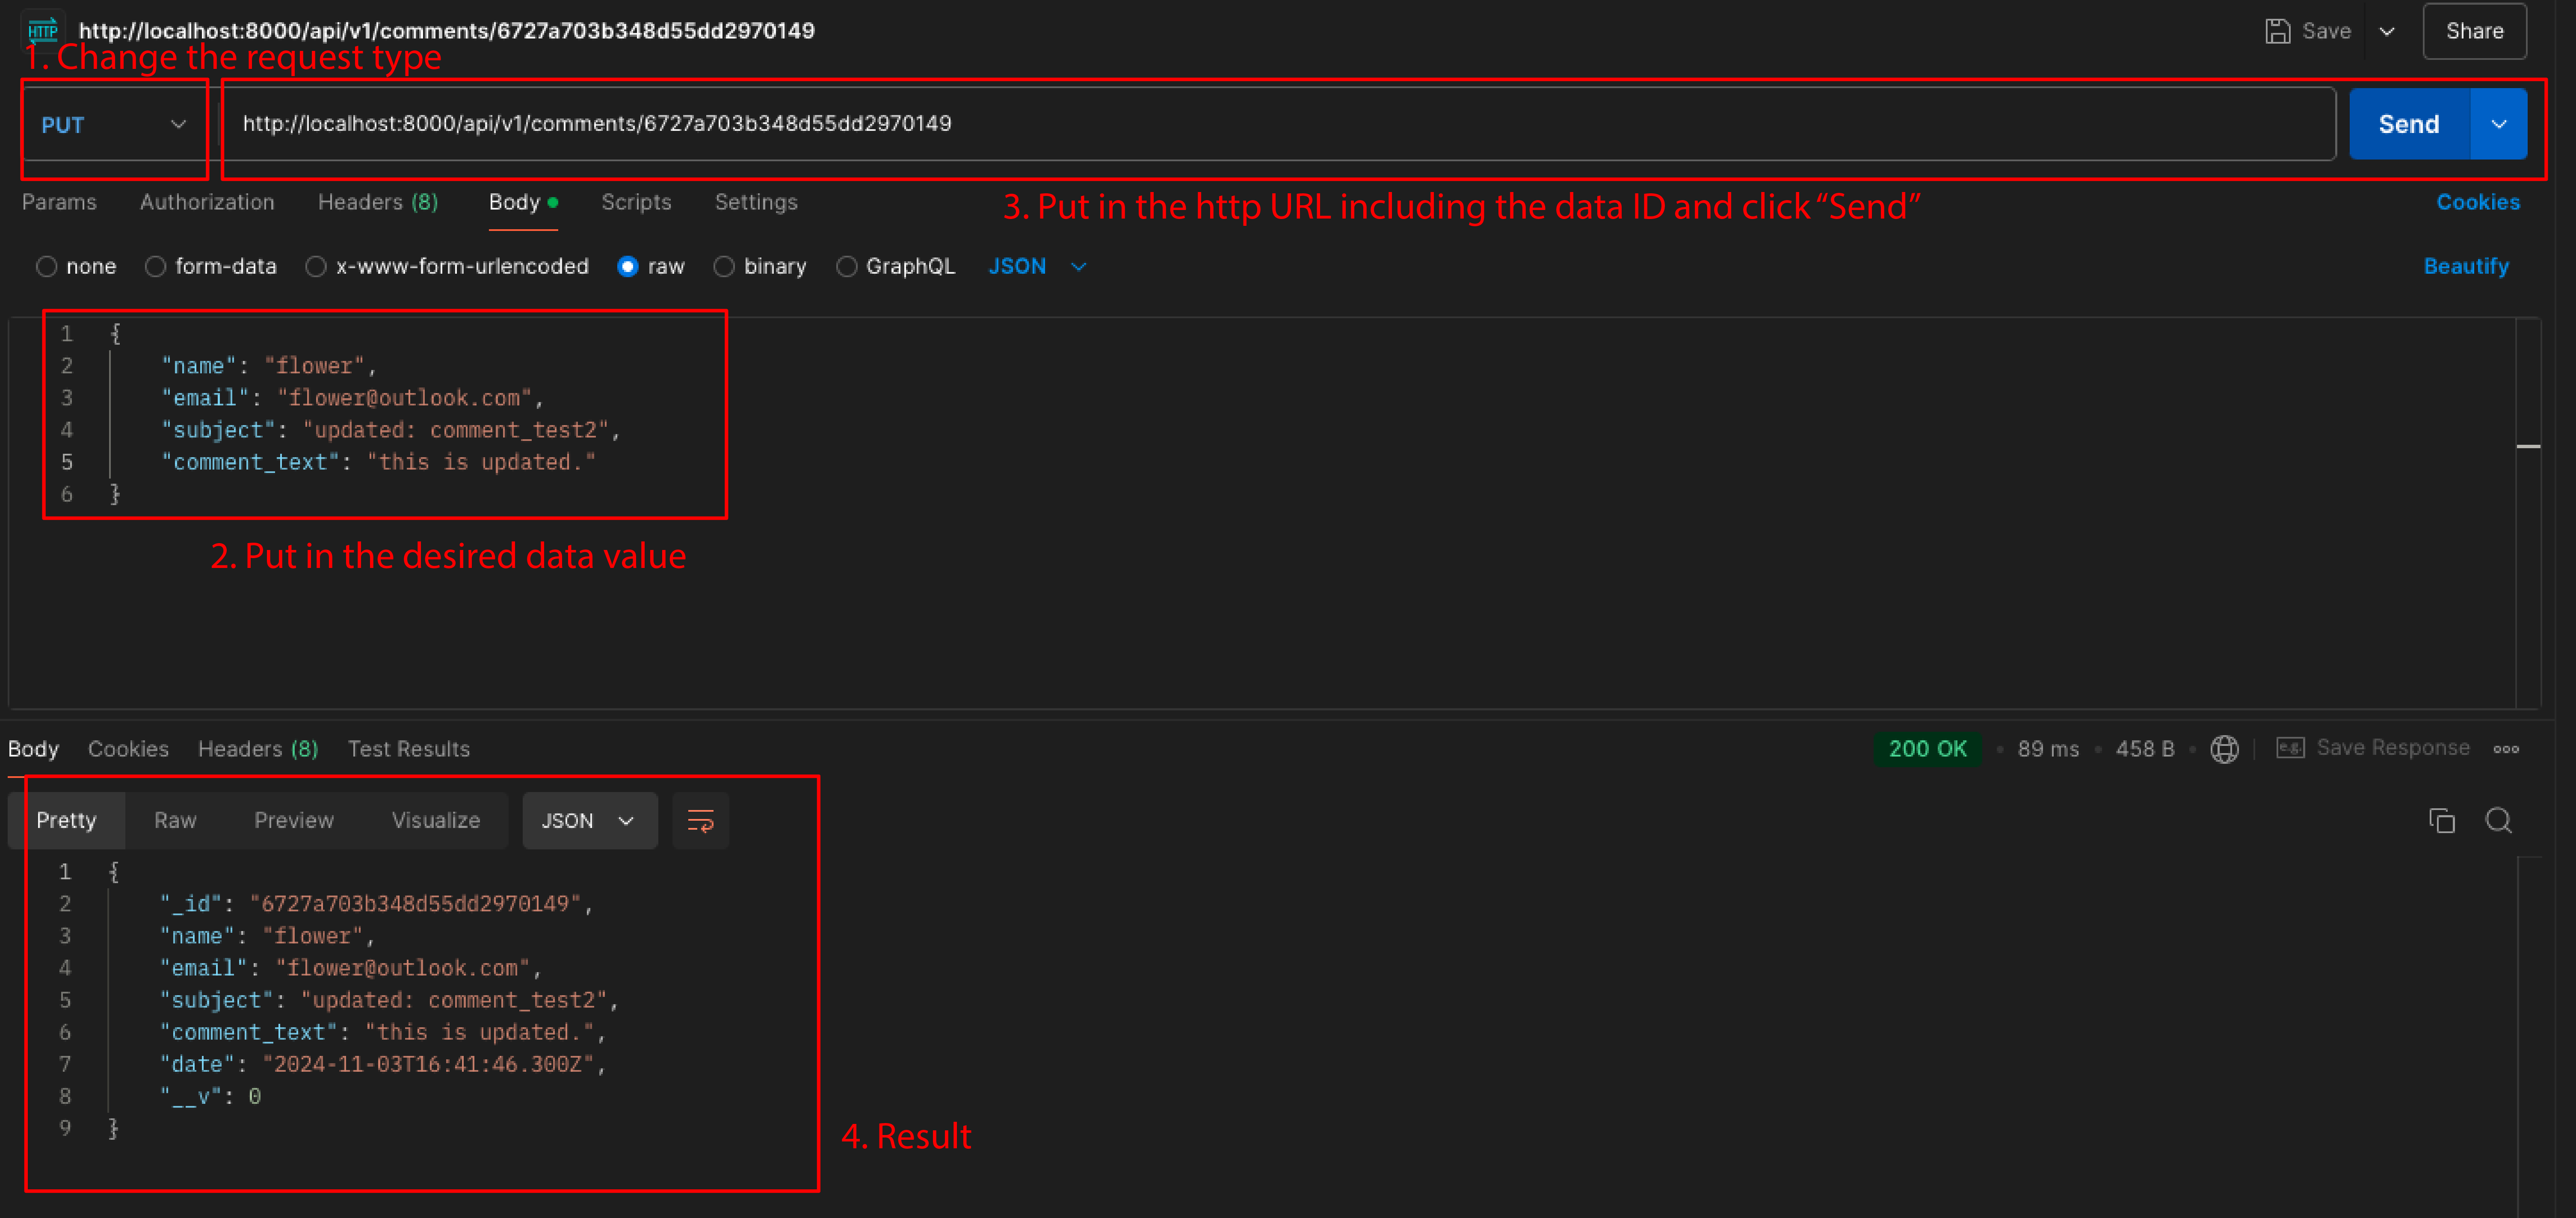Image resolution: width=2576 pixels, height=1218 pixels.
Task: Copy the response body with copy icon
Action: pos(2442,821)
